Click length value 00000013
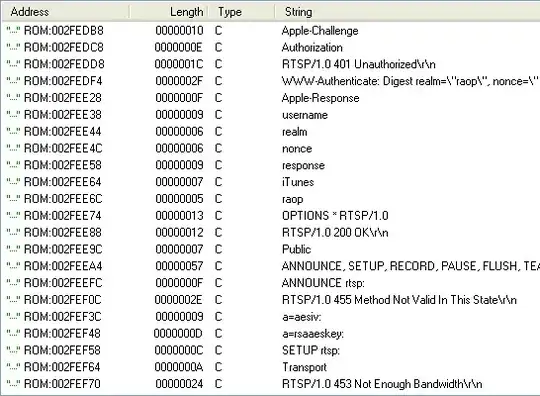 [x=179, y=216]
